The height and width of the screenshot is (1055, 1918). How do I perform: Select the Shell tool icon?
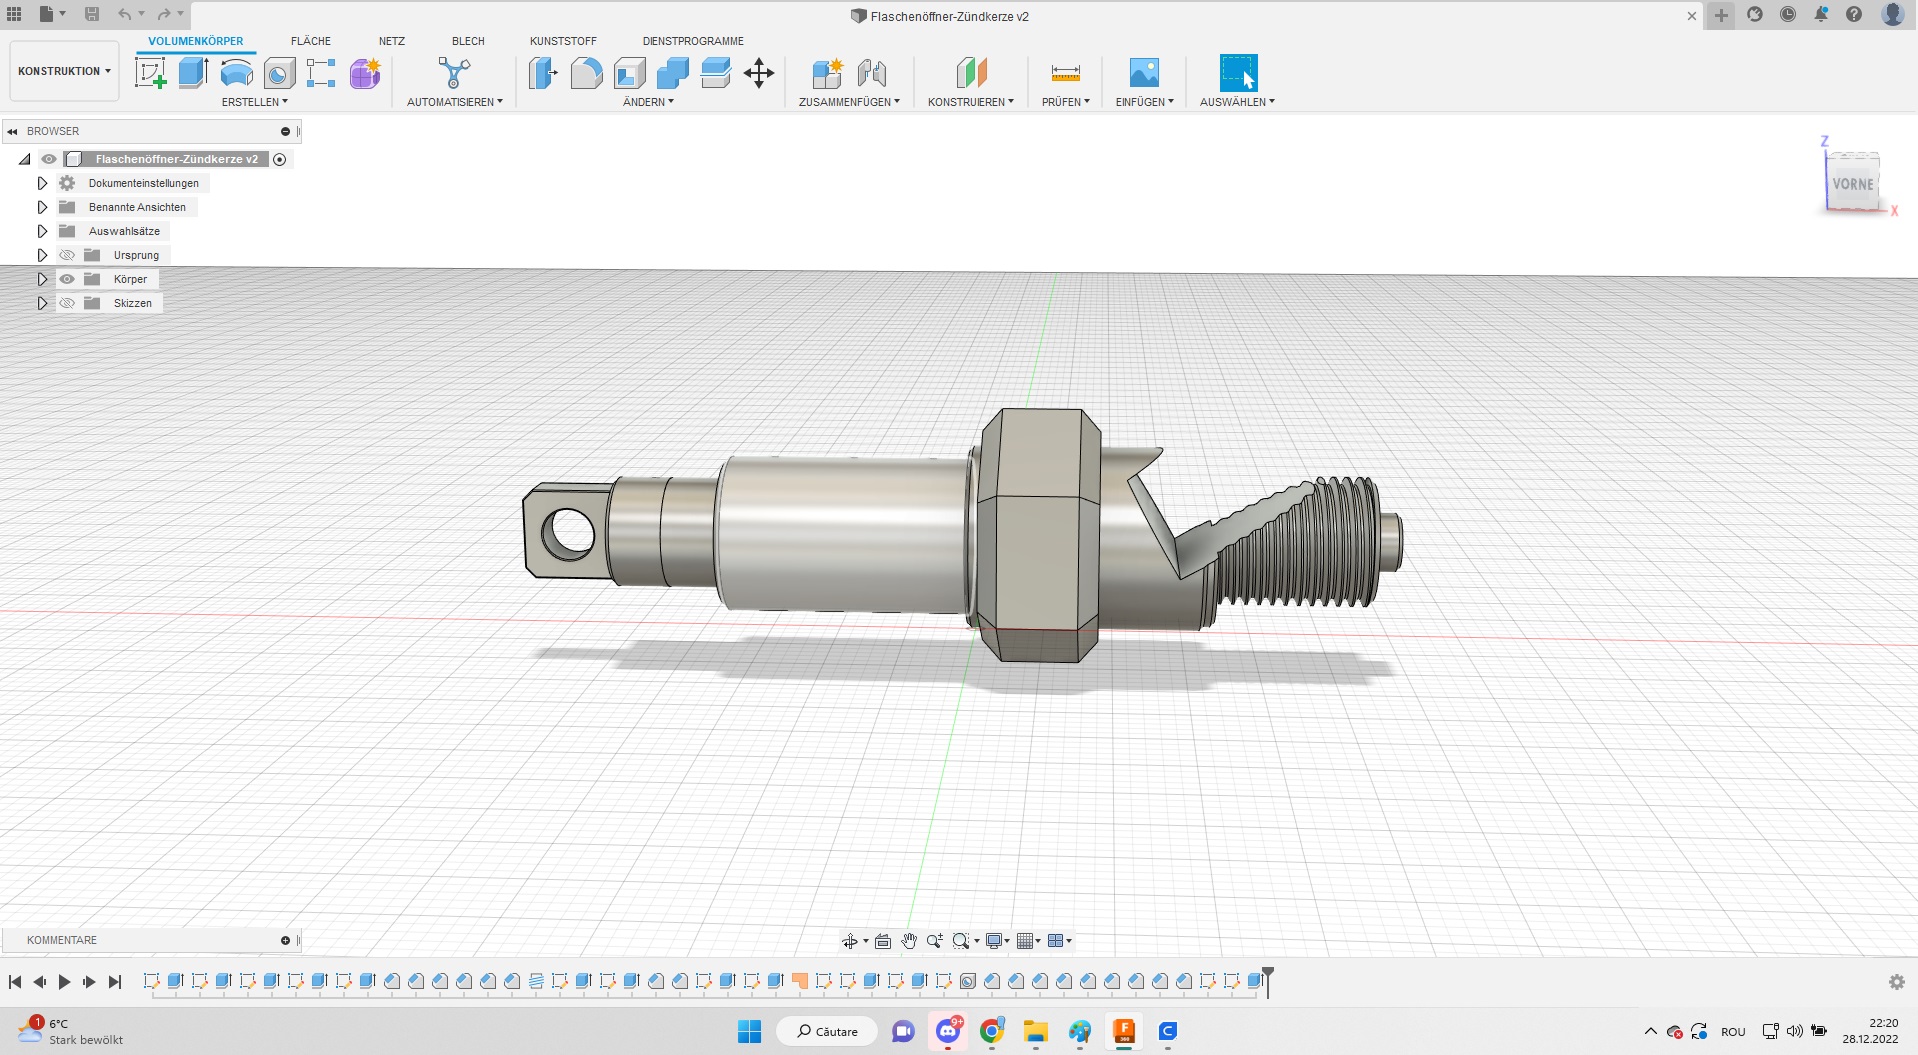pyautogui.click(x=629, y=73)
